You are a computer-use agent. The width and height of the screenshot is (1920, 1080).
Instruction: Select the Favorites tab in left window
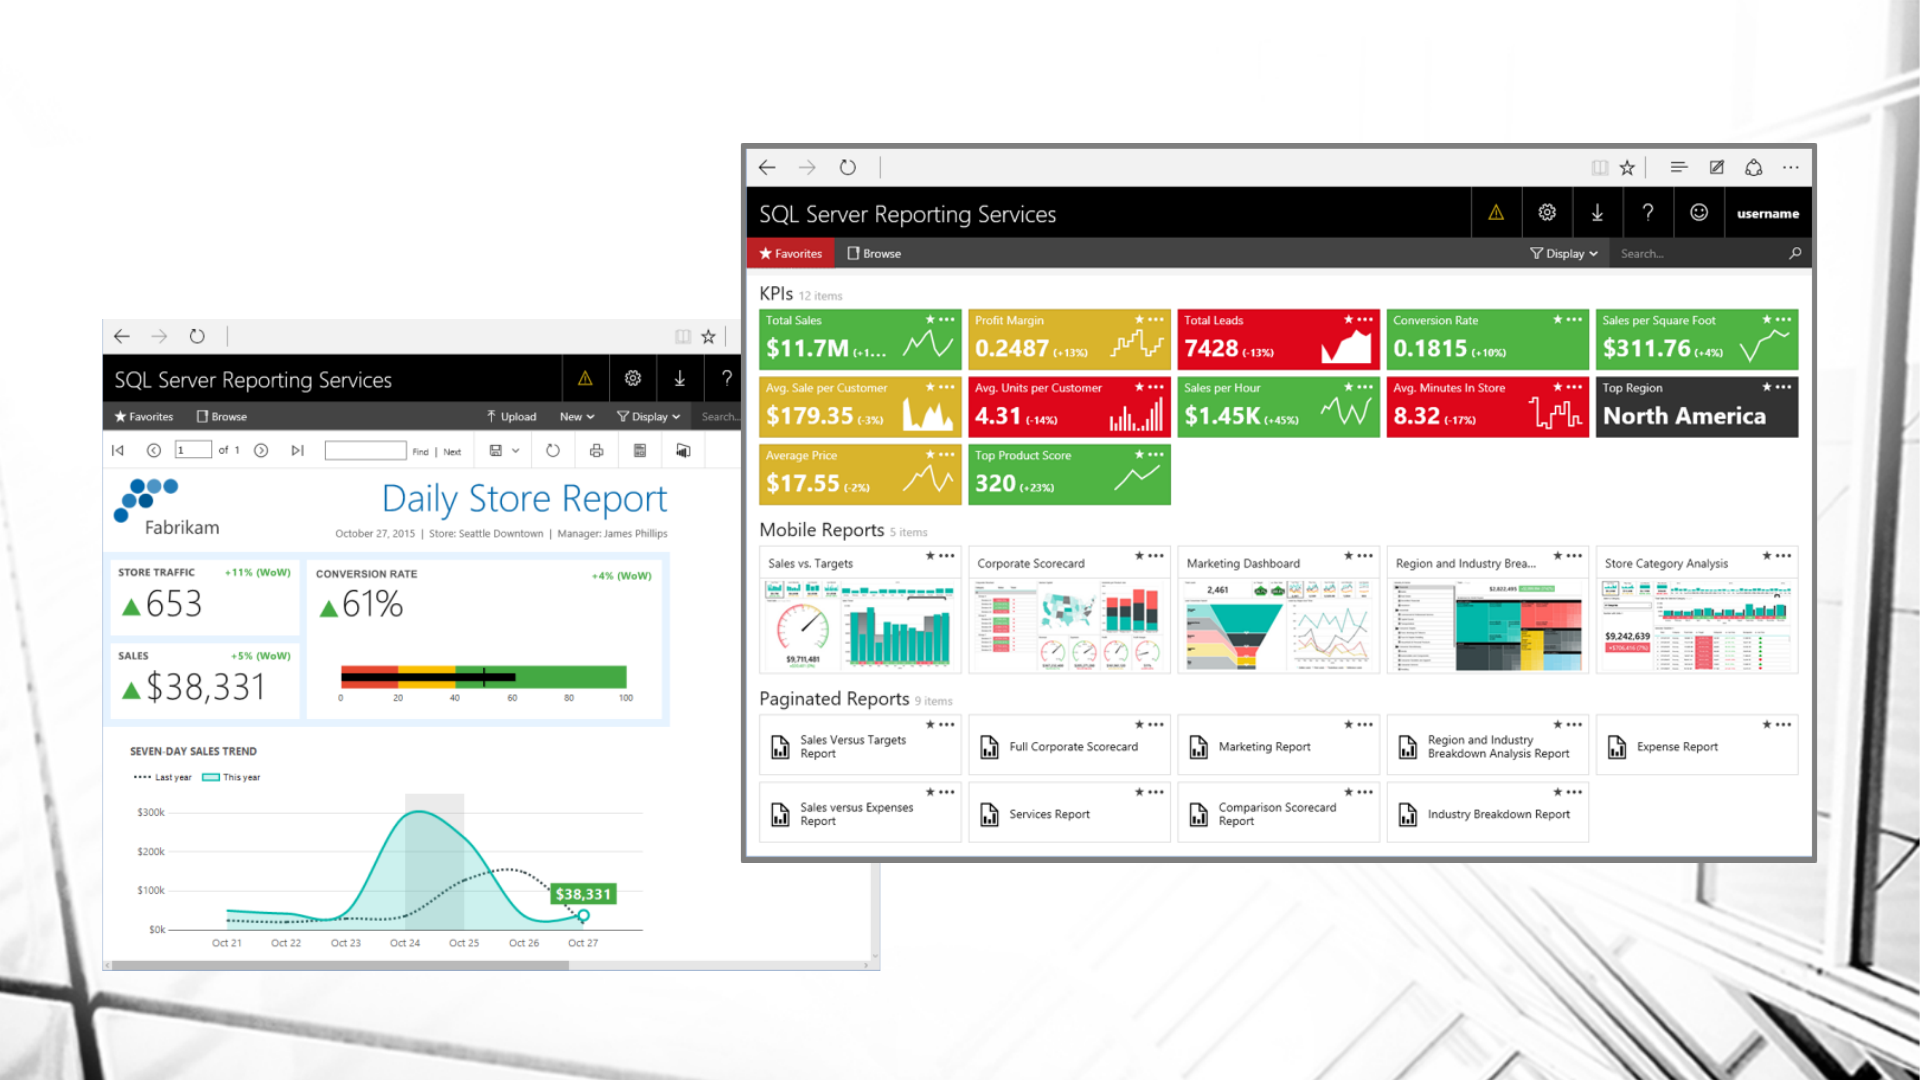point(144,417)
